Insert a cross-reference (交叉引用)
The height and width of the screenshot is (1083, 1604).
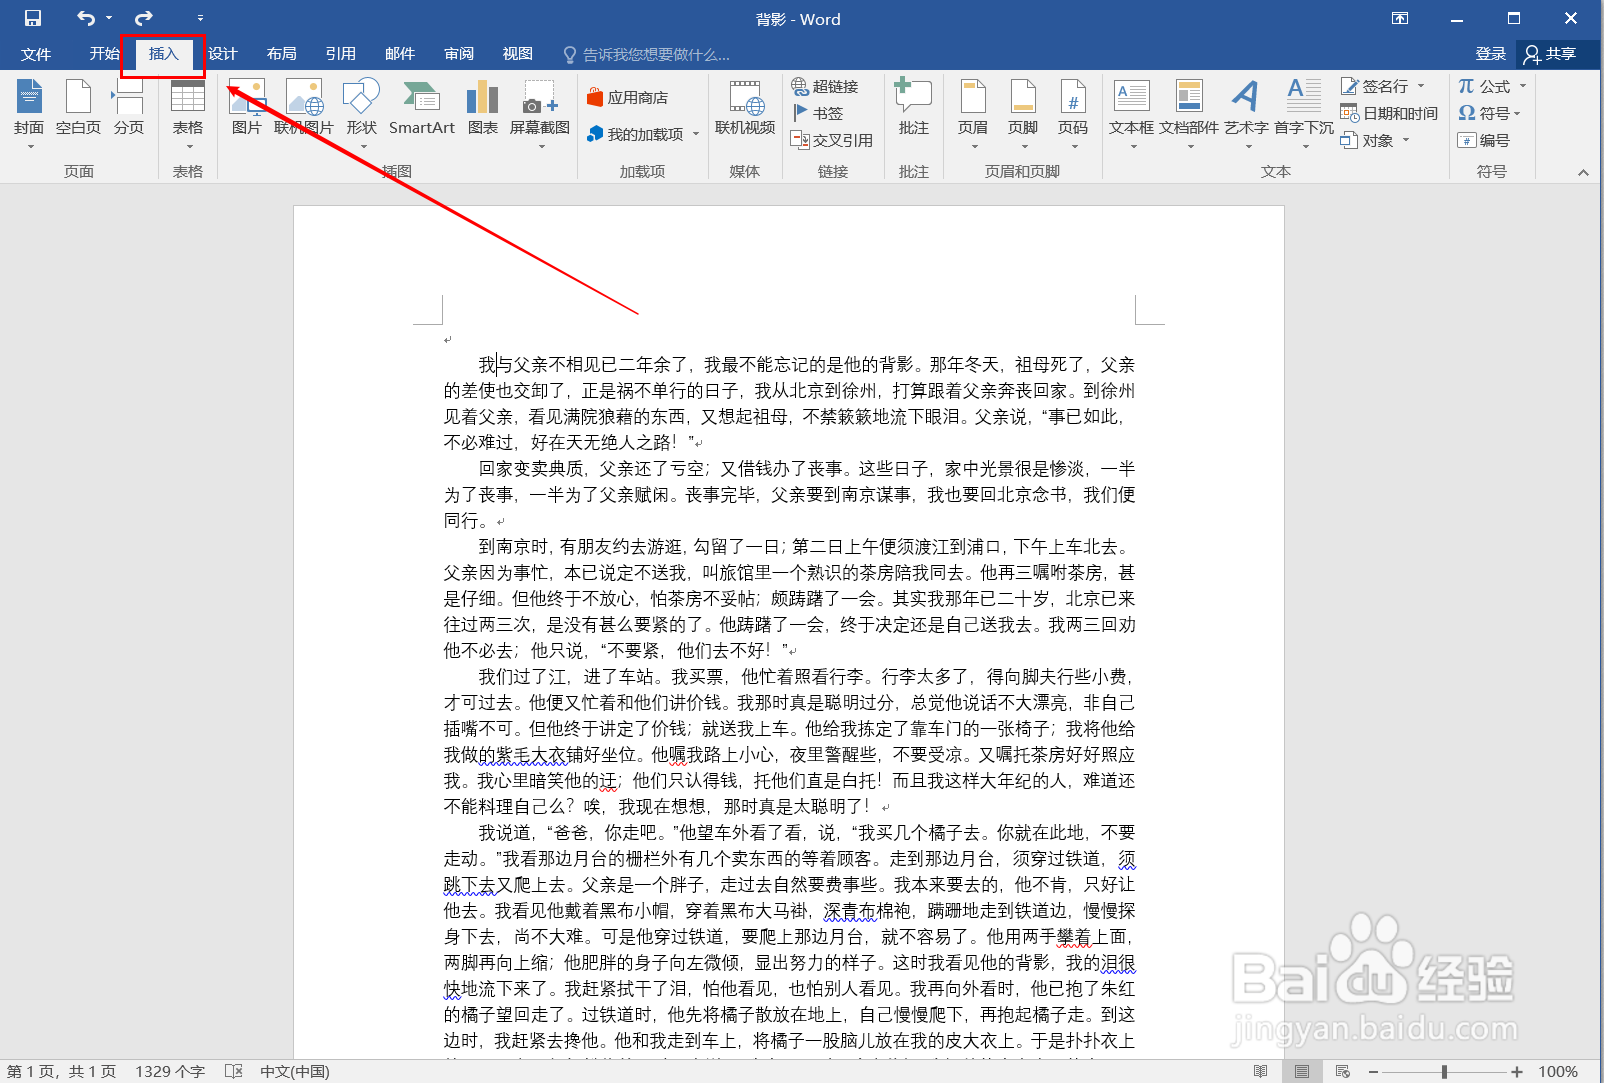[x=832, y=140]
